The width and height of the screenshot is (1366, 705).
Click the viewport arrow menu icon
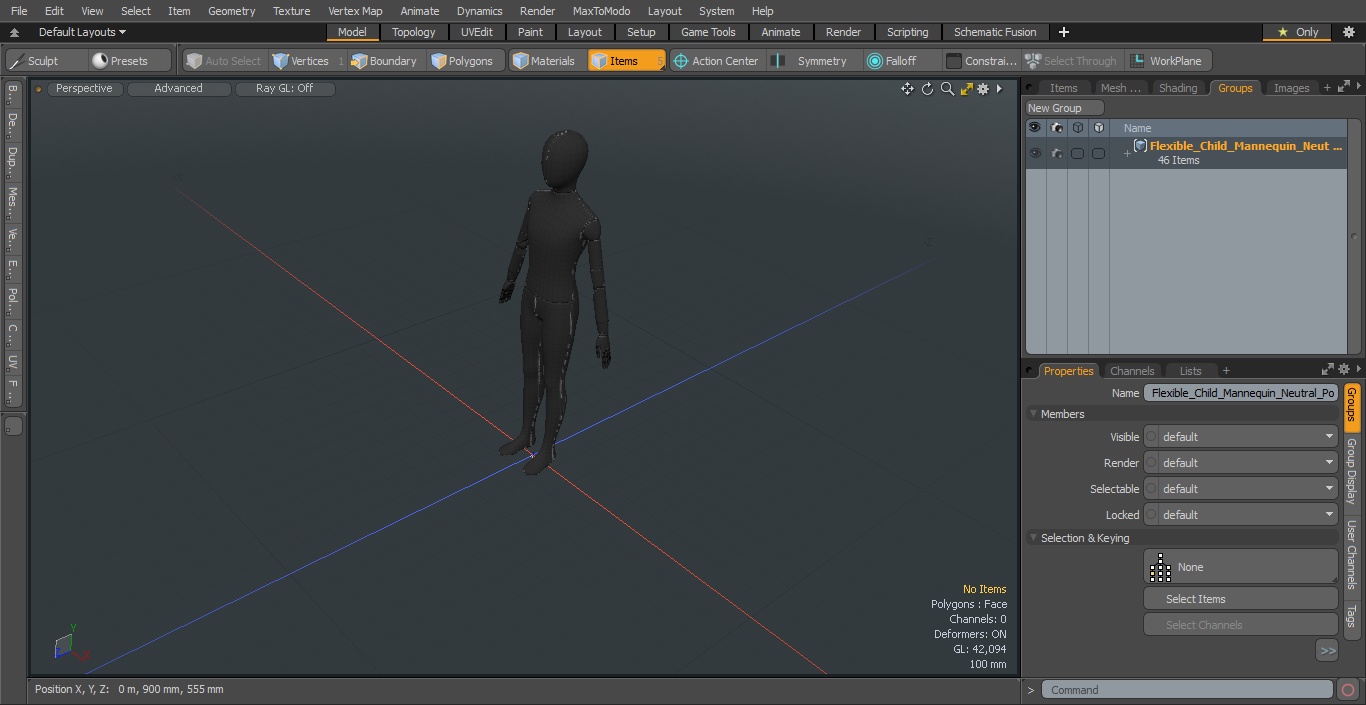(999, 89)
